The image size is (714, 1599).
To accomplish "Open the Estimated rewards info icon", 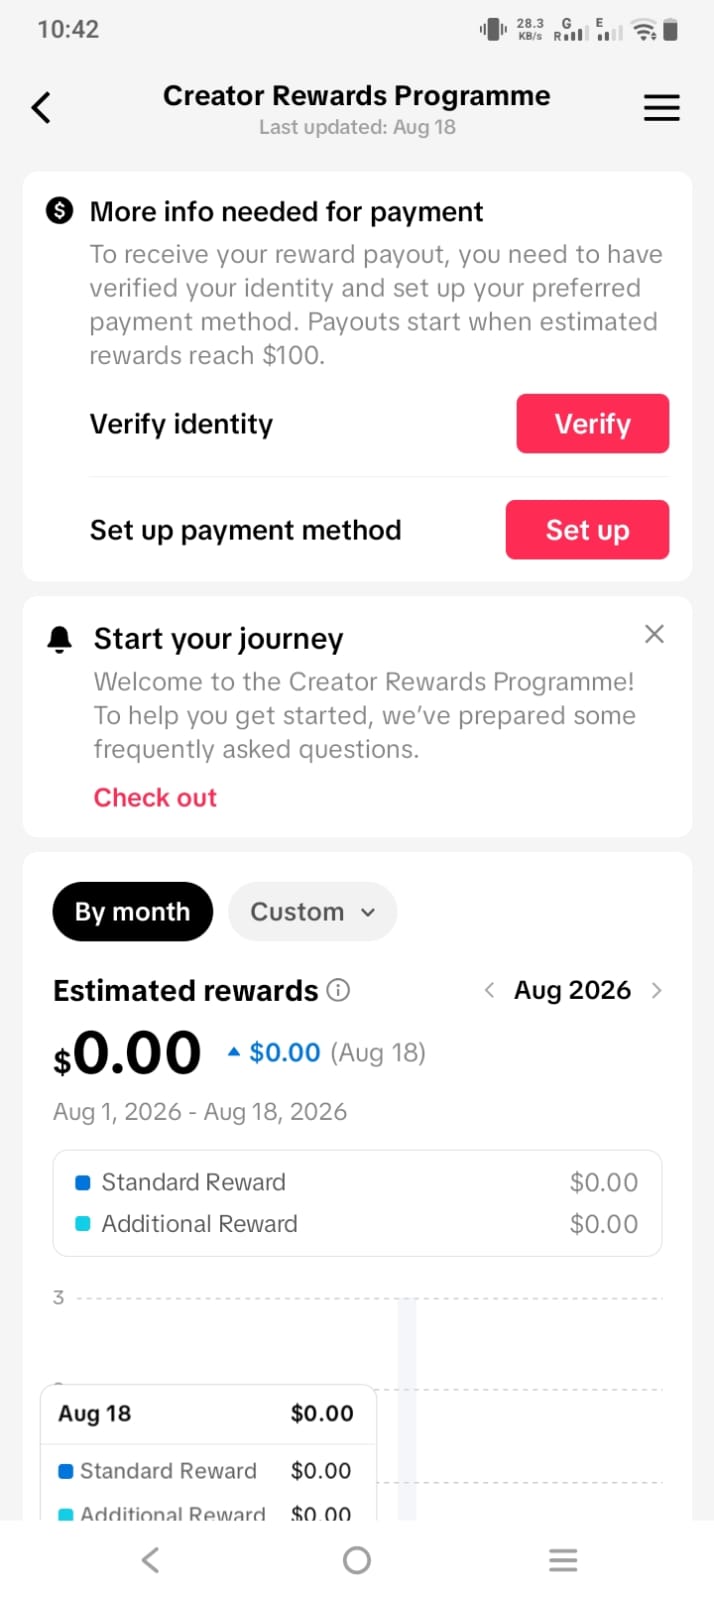I will pyautogui.click(x=339, y=990).
